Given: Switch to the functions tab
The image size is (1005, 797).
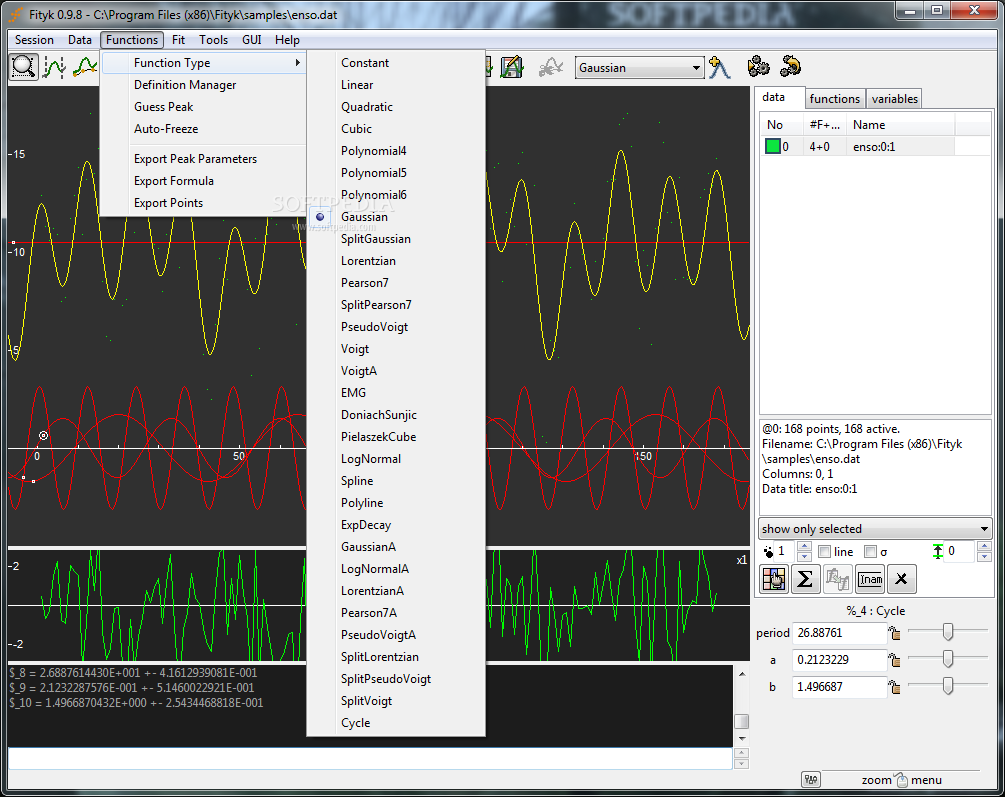Looking at the screenshot, I should 835,99.
